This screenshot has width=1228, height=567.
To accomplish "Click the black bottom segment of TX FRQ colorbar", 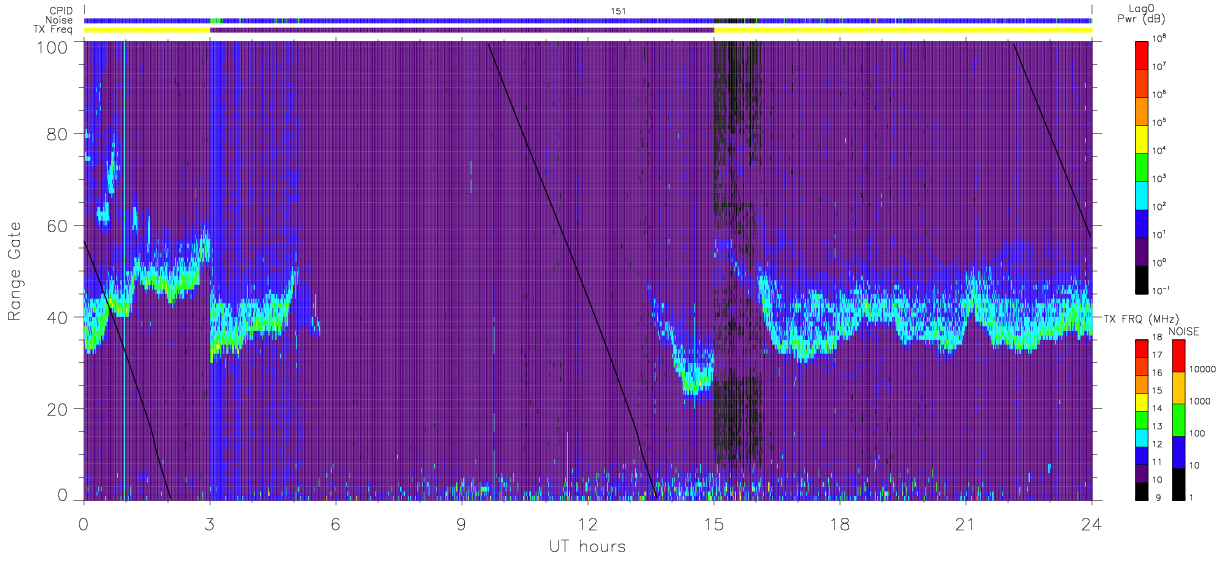I will pyautogui.click(x=1141, y=491).
